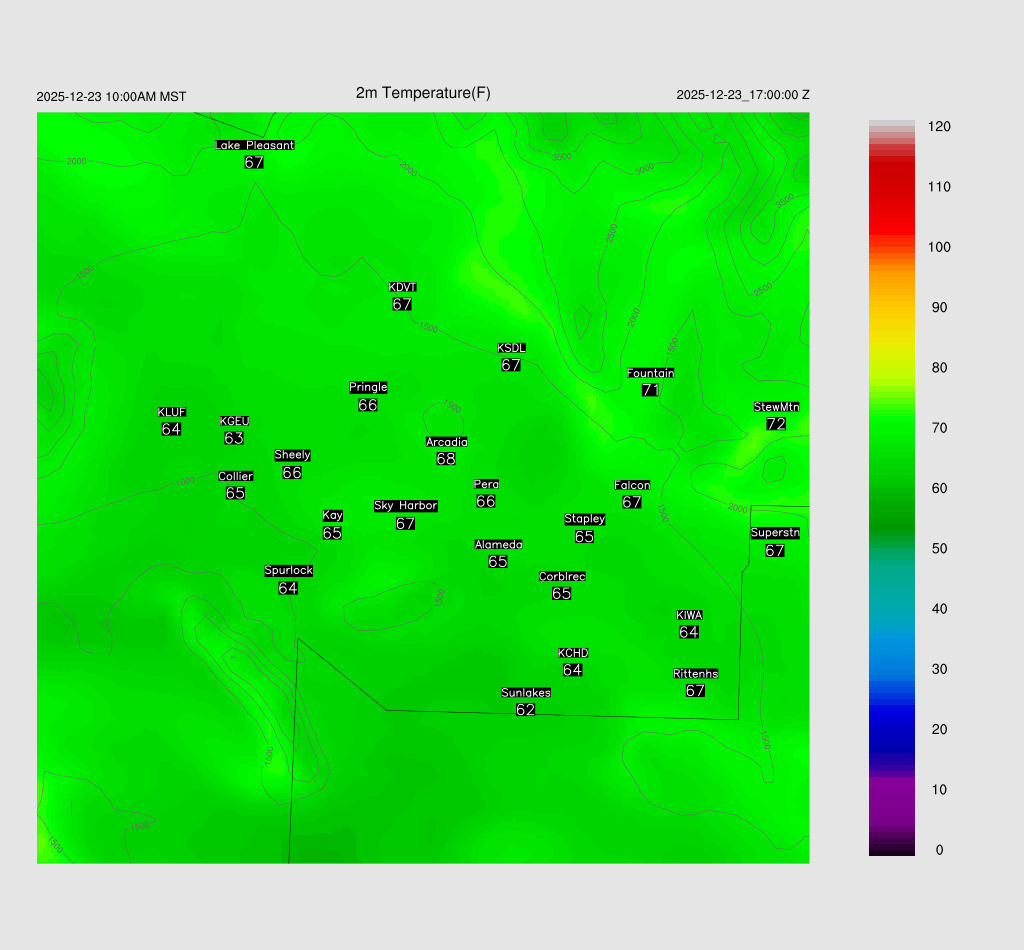Click the red 110 band on color bar
The image size is (1024, 950).
coord(891,187)
